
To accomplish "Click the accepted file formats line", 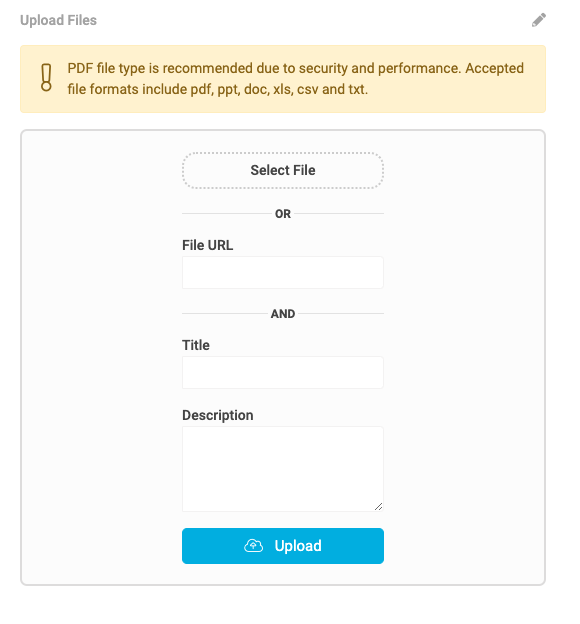I will pos(217,89).
